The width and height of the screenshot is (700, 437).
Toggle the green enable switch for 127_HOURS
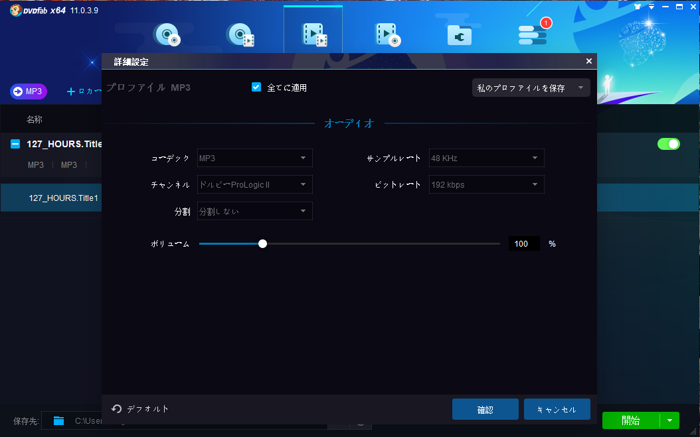coord(668,144)
